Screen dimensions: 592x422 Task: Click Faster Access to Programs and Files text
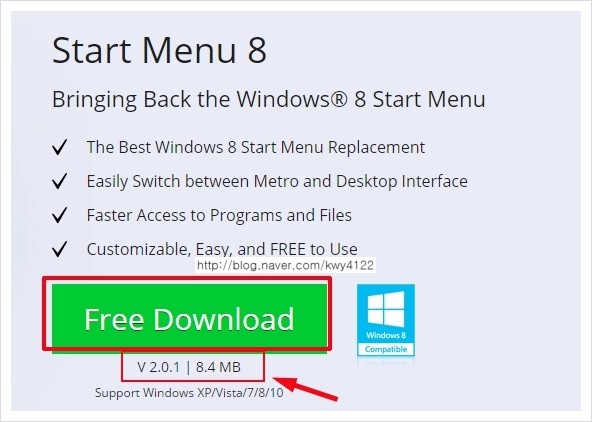pyautogui.click(x=219, y=215)
